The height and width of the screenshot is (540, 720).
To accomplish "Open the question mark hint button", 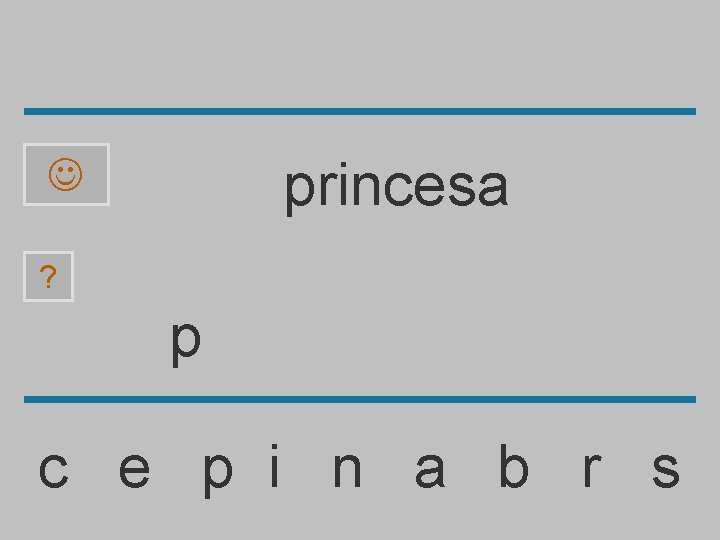I will pos(48,276).
